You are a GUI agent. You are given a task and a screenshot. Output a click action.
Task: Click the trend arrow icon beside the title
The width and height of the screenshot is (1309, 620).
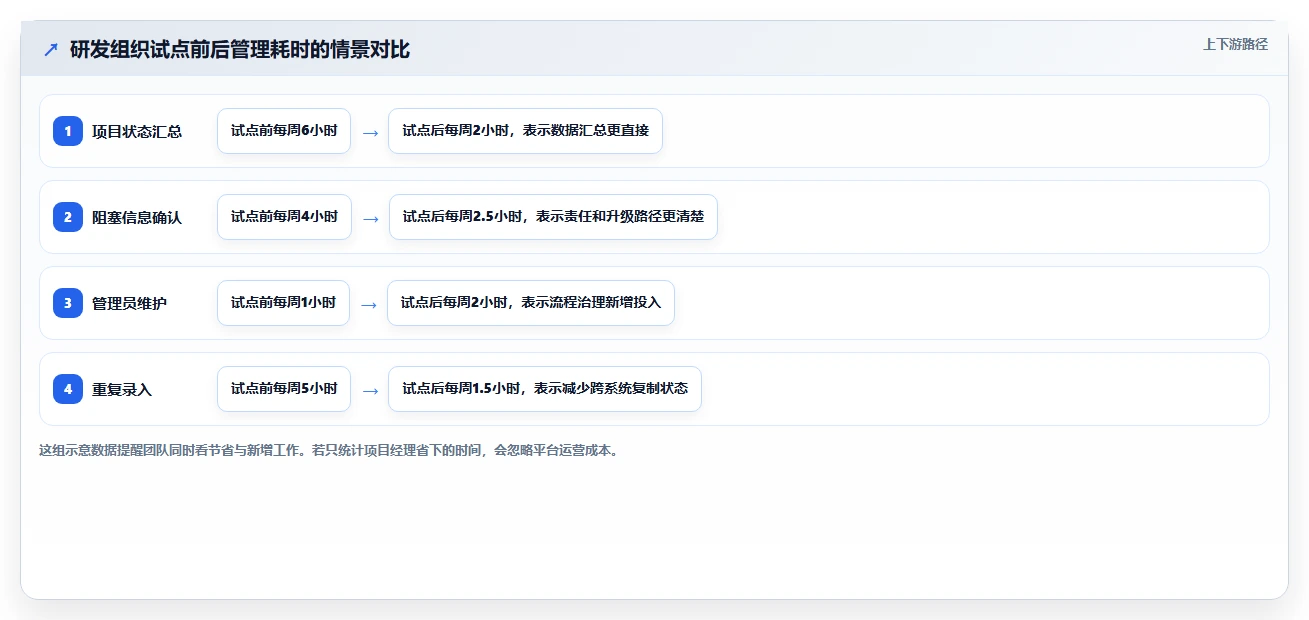(x=51, y=49)
